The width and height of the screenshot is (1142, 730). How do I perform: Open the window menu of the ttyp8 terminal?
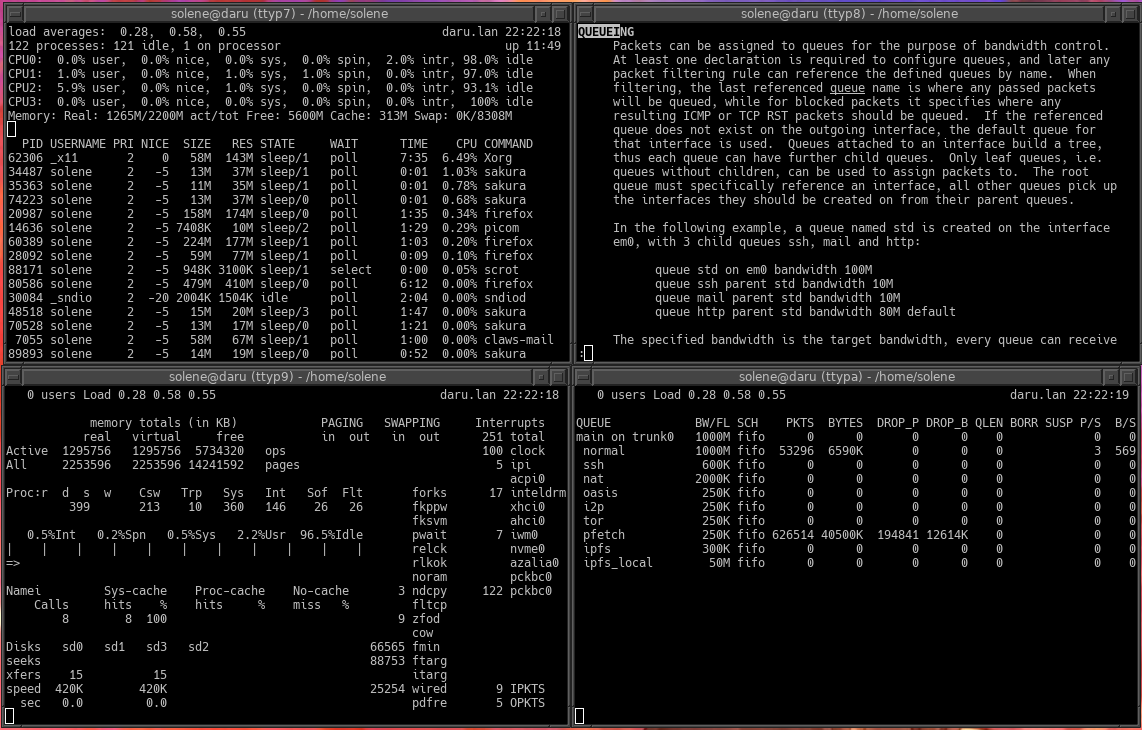point(583,14)
